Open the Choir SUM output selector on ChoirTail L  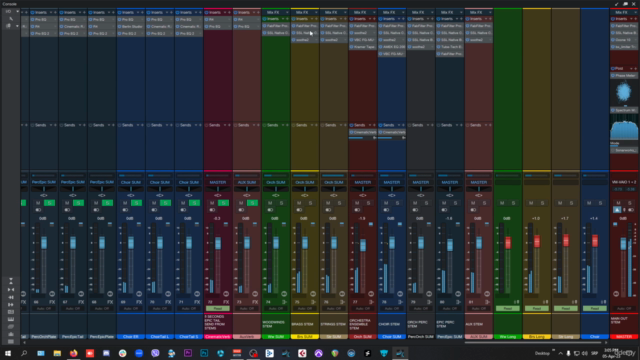click(x=160, y=182)
